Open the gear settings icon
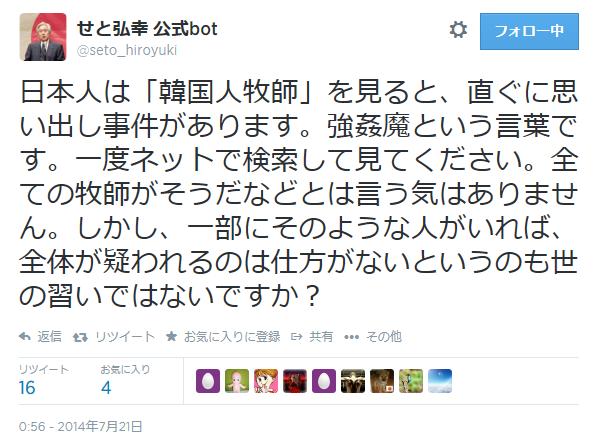Viewport: 593px width, 444px height. [x=458, y=30]
